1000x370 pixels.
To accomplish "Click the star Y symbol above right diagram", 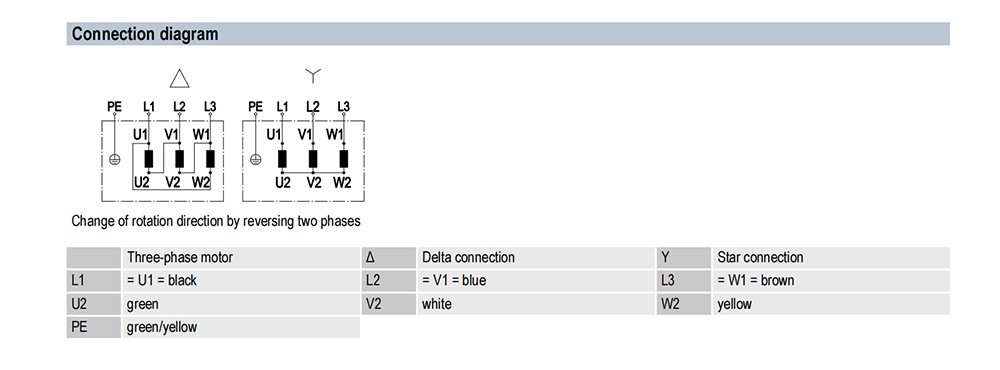I will click(x=312, y=76).
